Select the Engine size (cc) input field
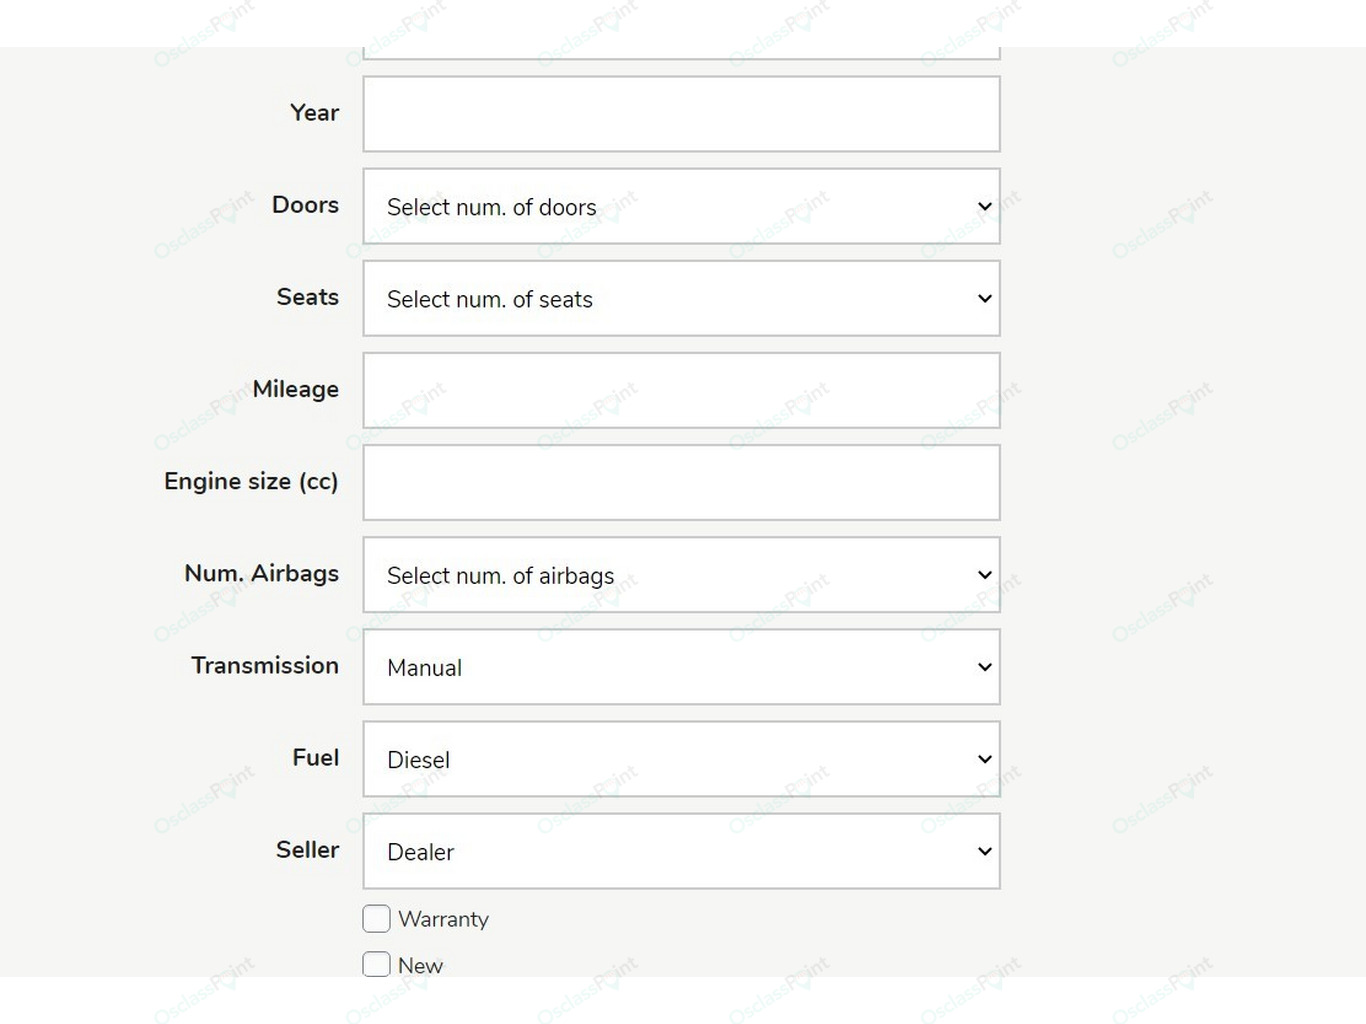This screenshot has height=1024, width=1366. [681, 482]
